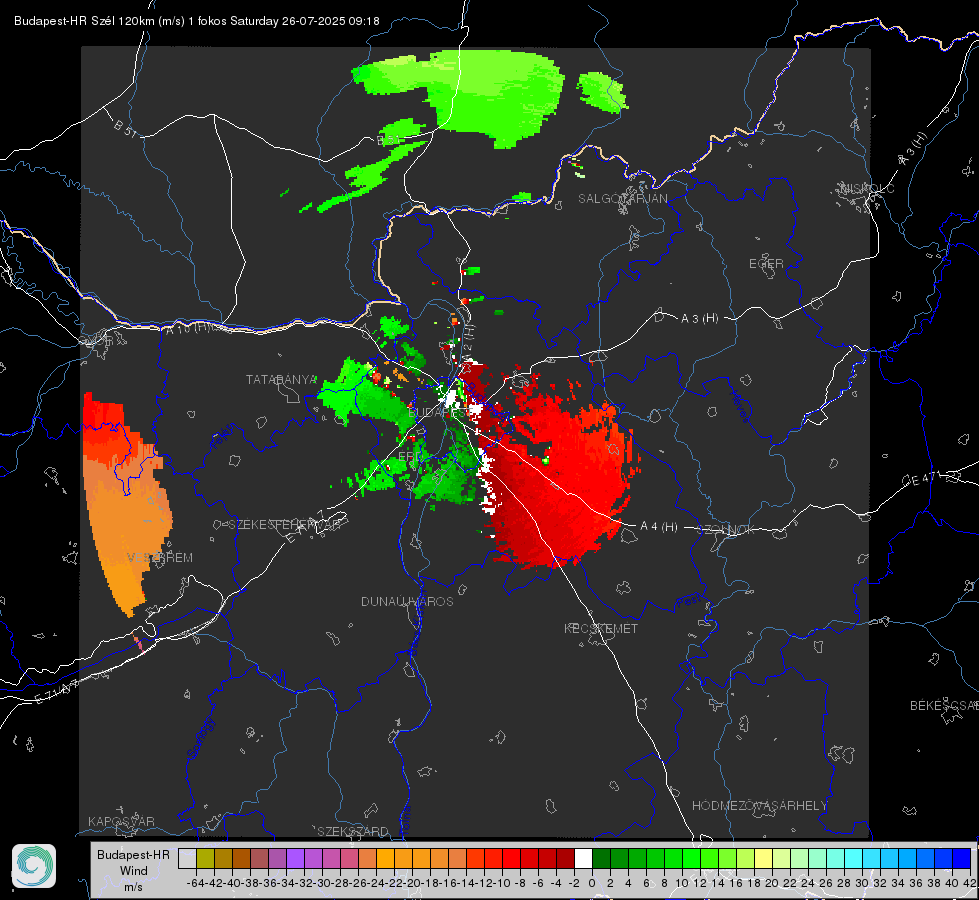Click the KAPOSVAR city label
The image size is (979, 900).
point(121,821)
